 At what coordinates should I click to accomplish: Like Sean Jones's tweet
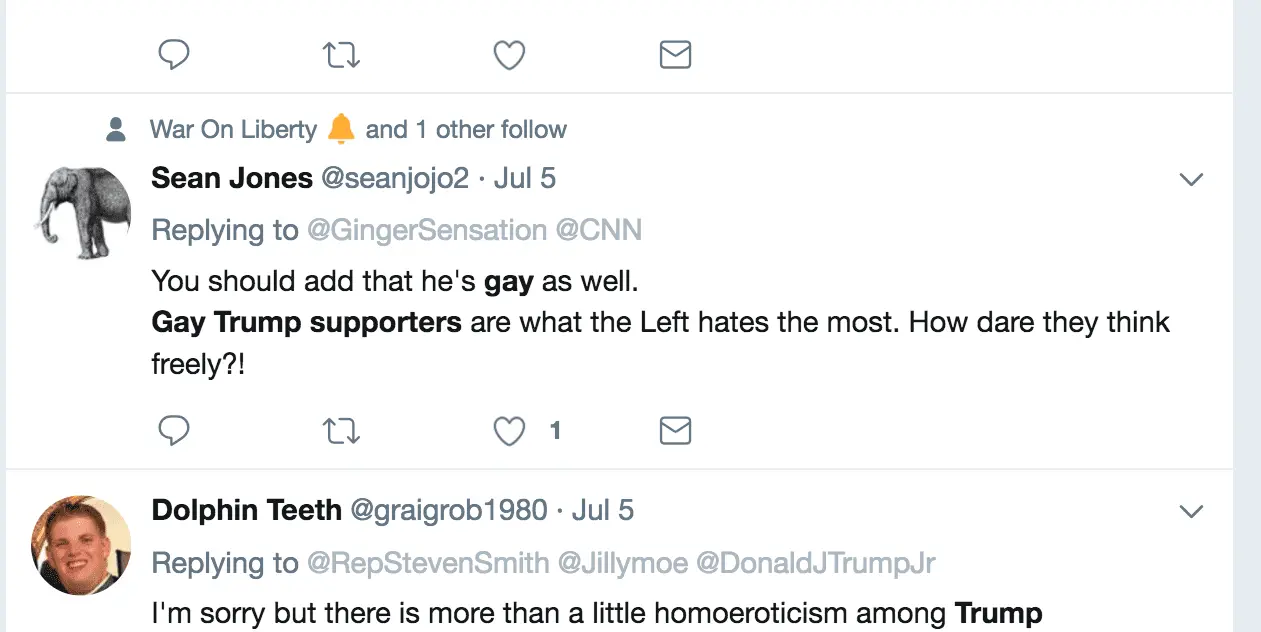[510, 431]
